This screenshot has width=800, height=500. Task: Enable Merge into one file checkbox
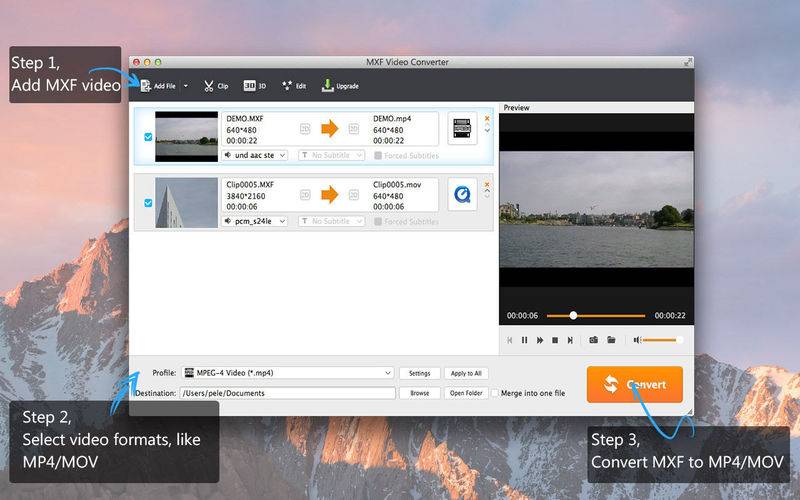(494, 393)
